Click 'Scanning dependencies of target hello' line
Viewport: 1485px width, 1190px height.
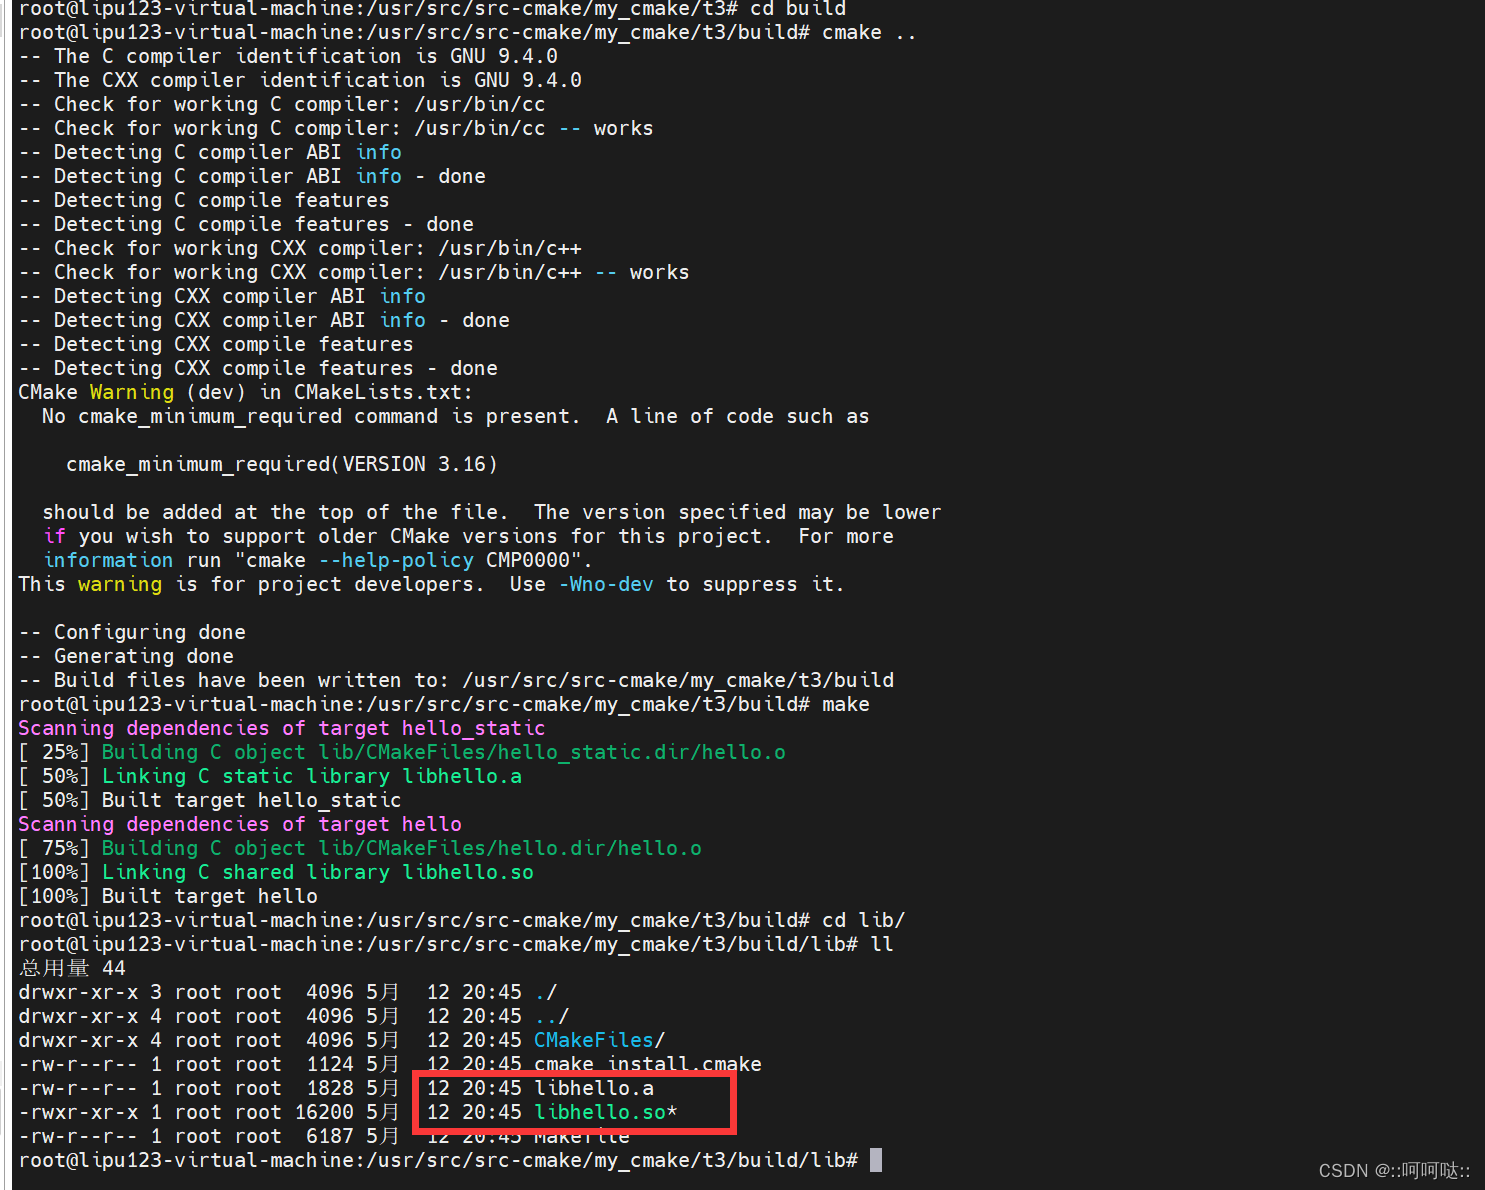point(240,824)
